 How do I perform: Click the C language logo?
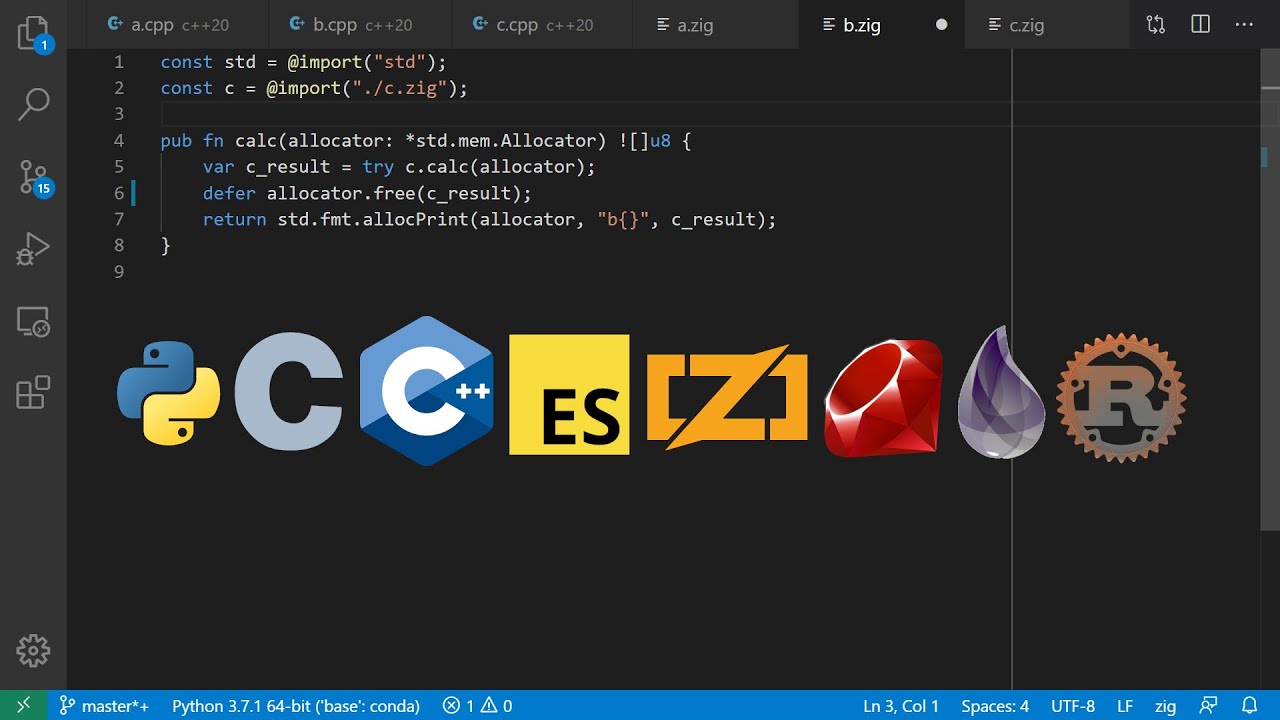tap(289, 393)
